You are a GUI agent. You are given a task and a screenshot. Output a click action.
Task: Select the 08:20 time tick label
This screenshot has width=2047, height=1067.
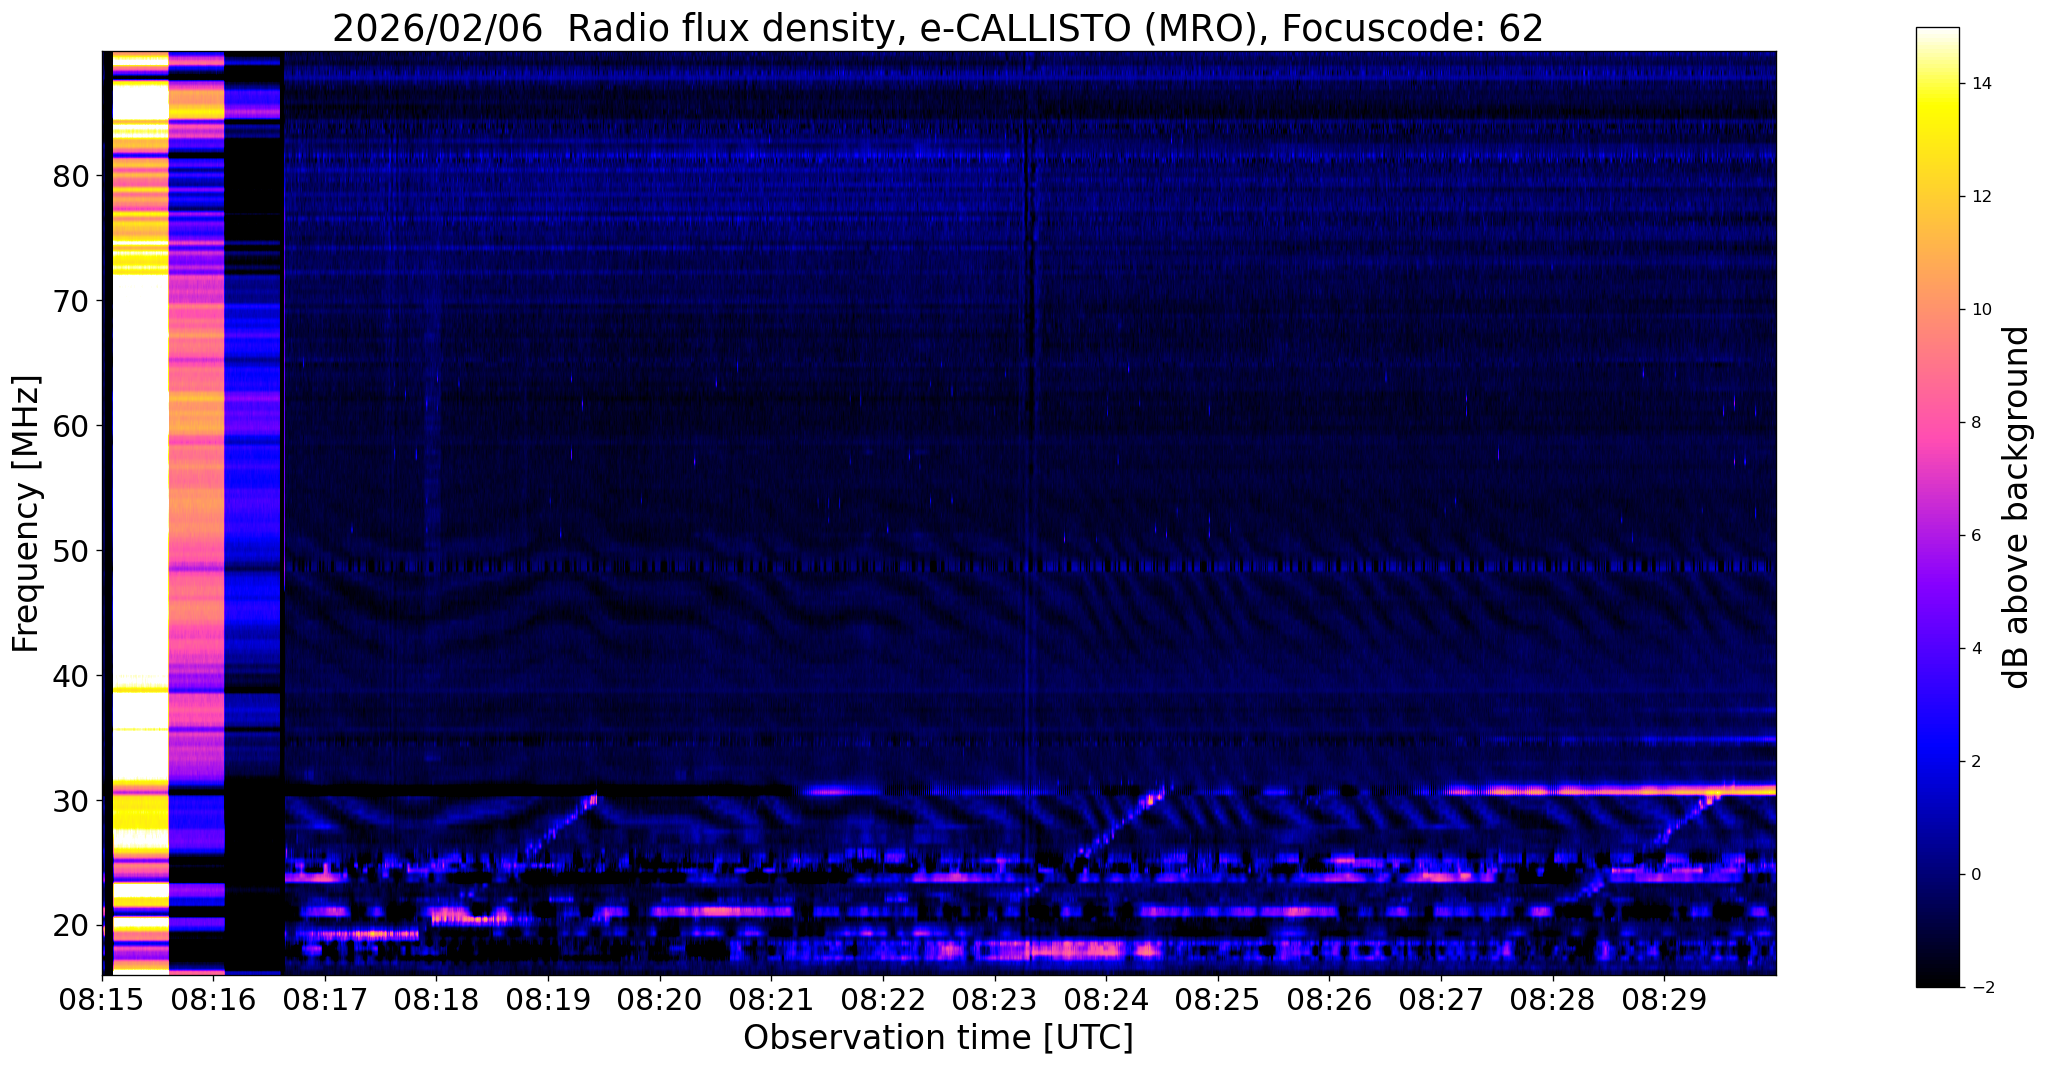coord(659,999)
